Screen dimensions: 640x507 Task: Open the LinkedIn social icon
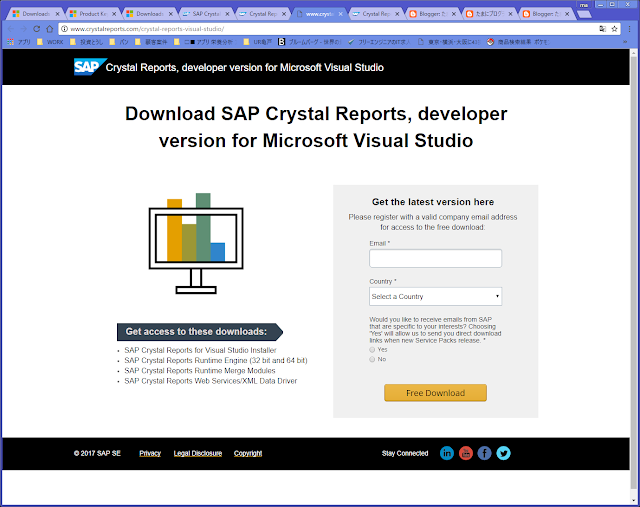pyautogui.click(x=447, y=453)
